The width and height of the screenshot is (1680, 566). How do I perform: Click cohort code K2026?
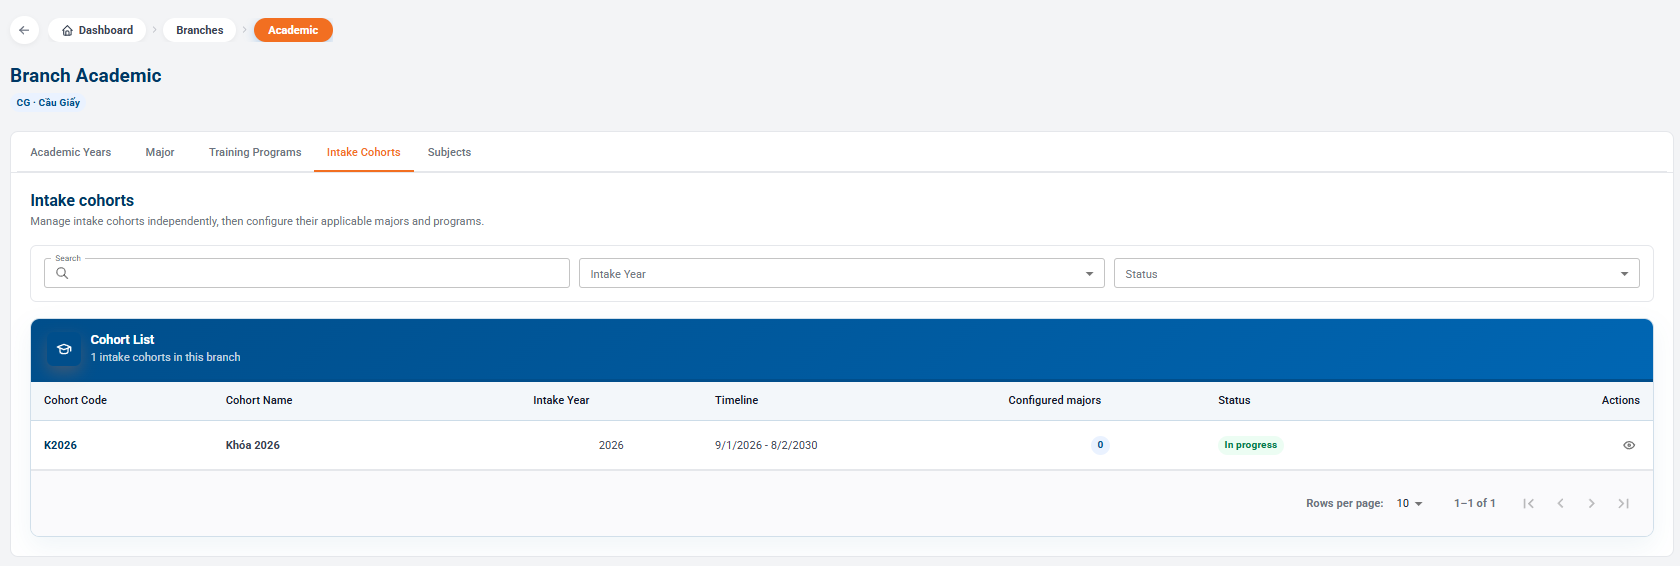pos(60,445)
